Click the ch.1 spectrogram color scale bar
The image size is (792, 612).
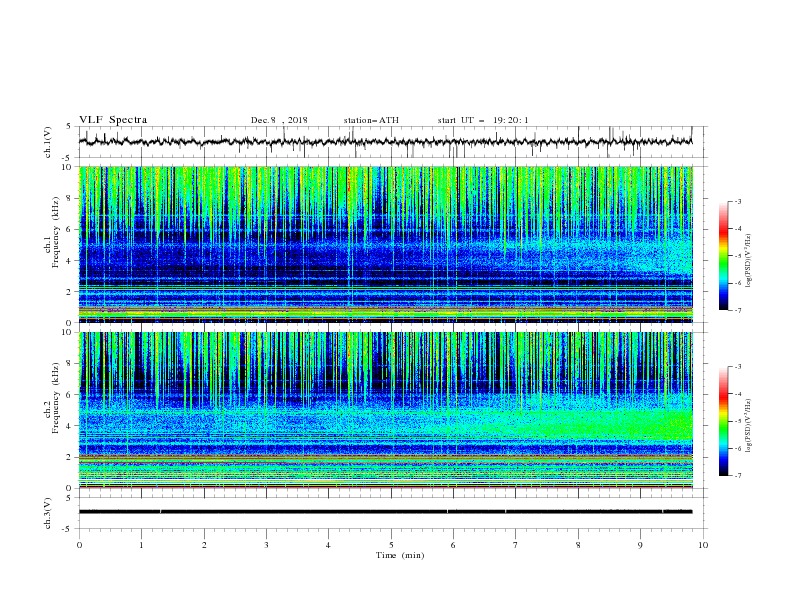723,256
